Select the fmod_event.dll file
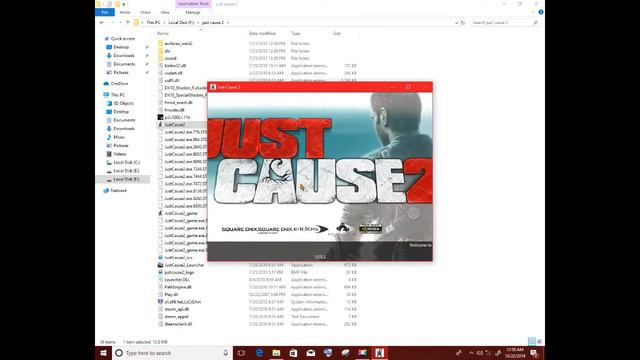 [178, 102]
